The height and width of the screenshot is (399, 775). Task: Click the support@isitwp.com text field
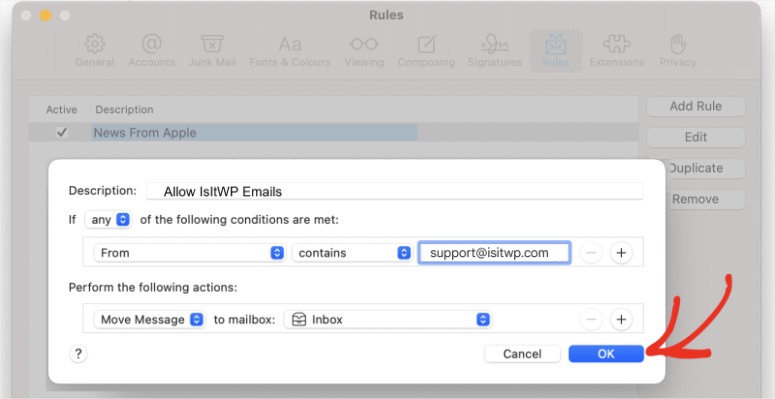pos(494,253)
